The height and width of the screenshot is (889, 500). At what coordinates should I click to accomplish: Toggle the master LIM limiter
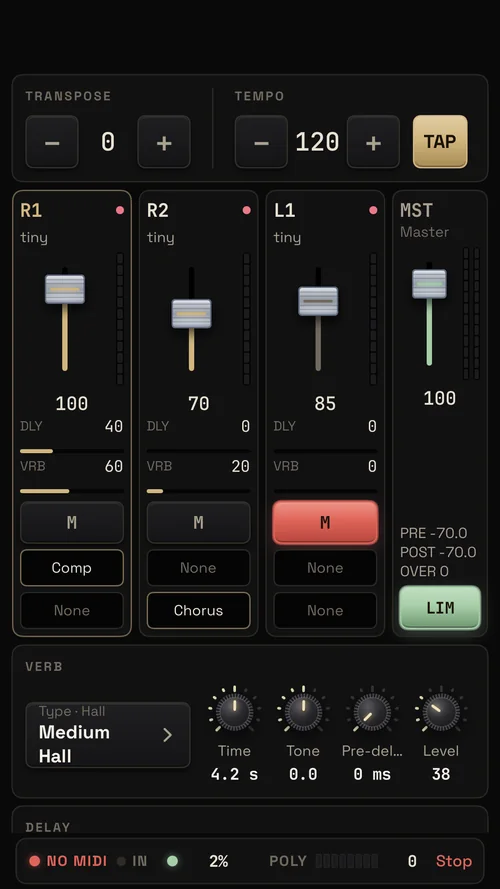coord(440,608)
